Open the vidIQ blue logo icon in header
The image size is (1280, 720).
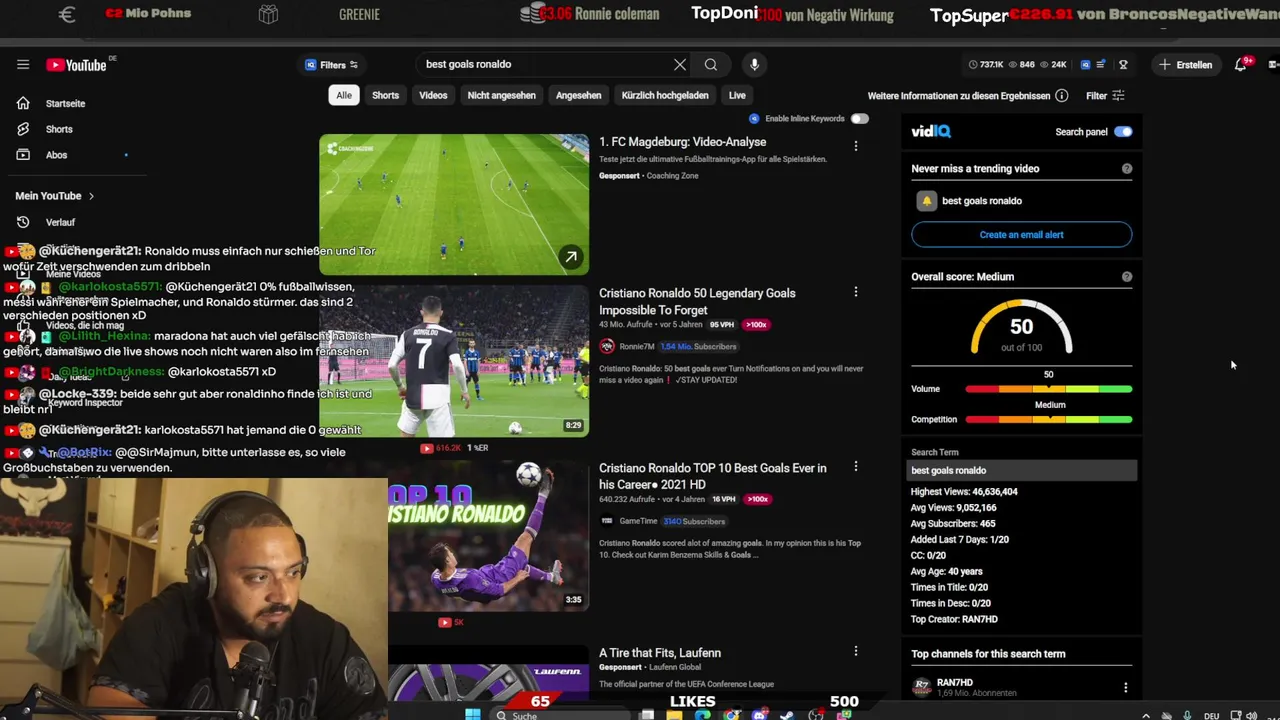pyautogui.click(x=1085, y=65)
